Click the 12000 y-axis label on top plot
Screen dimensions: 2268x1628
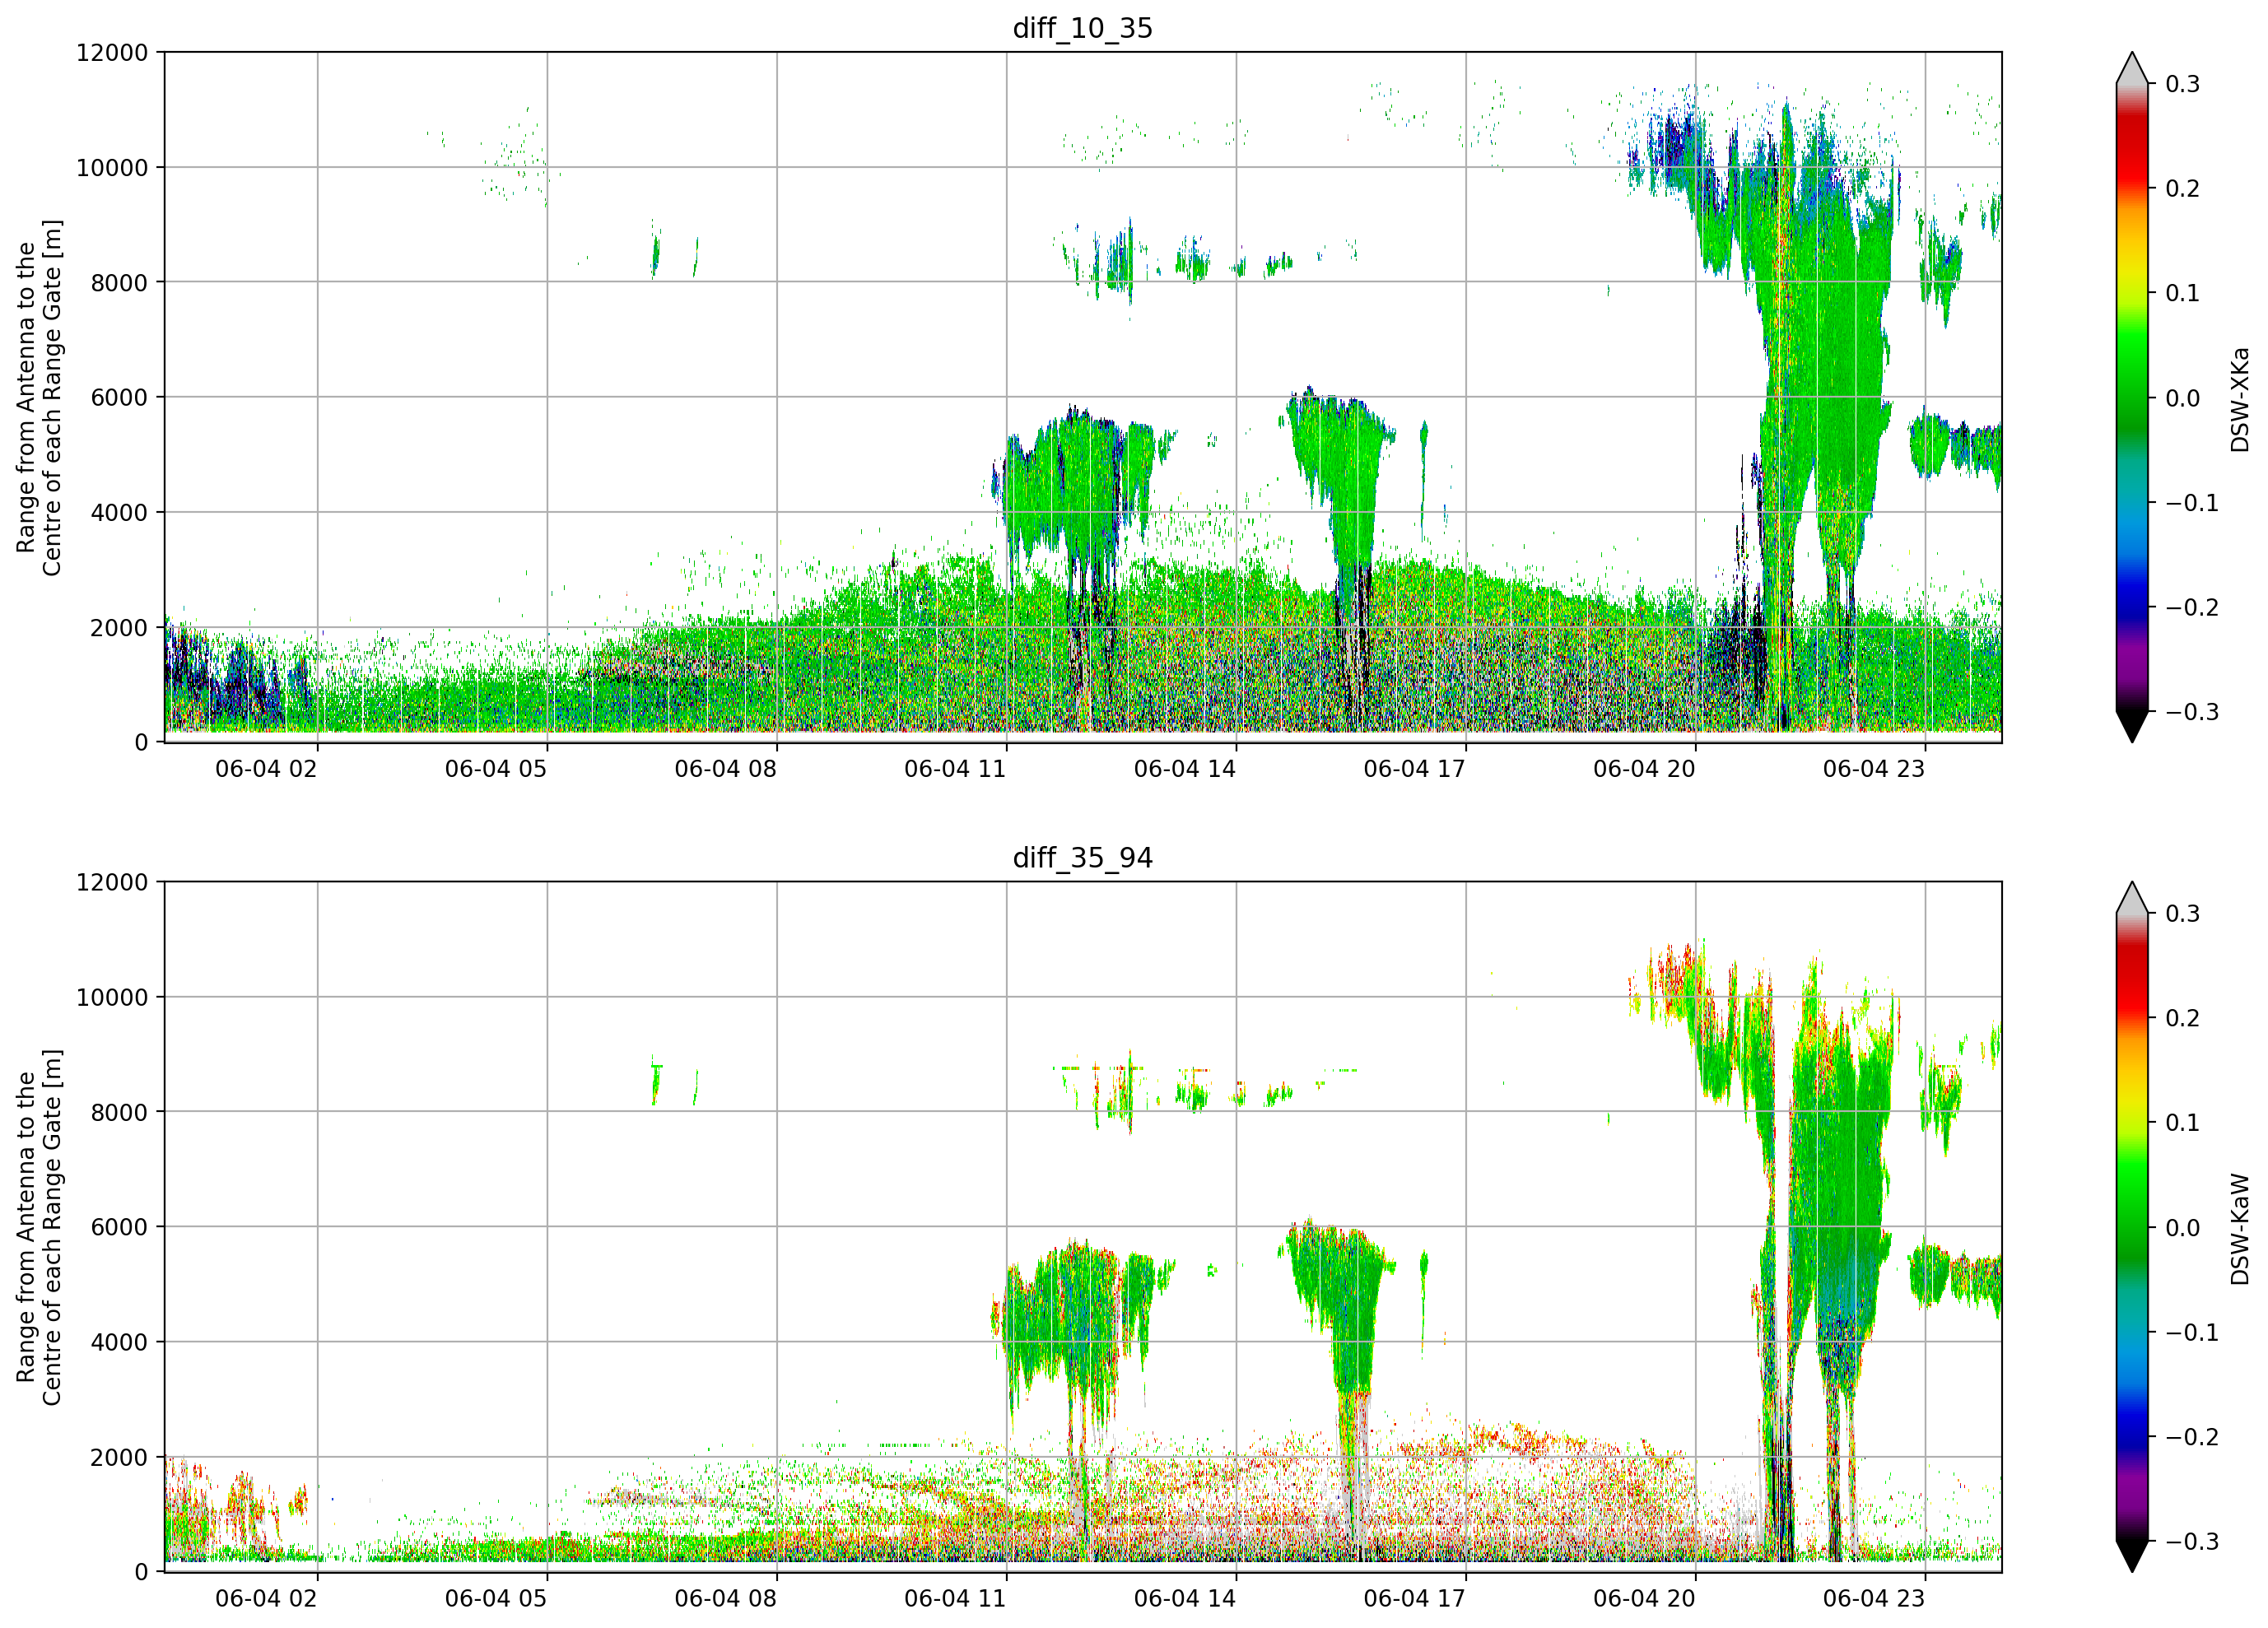click(112, 52)
